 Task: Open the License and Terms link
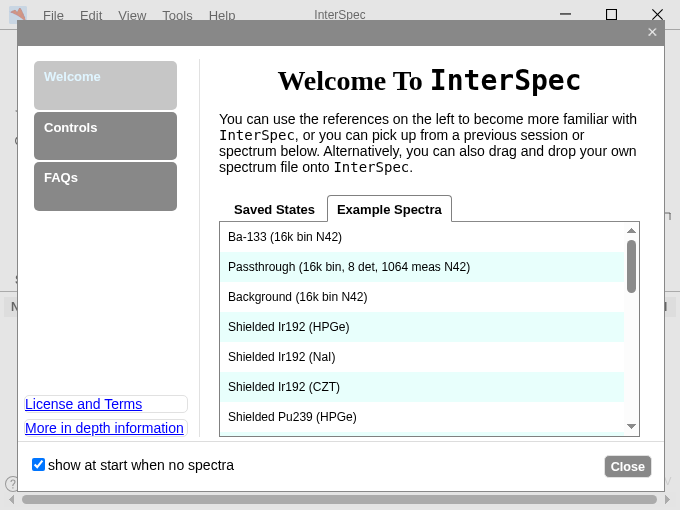[83, 404]
